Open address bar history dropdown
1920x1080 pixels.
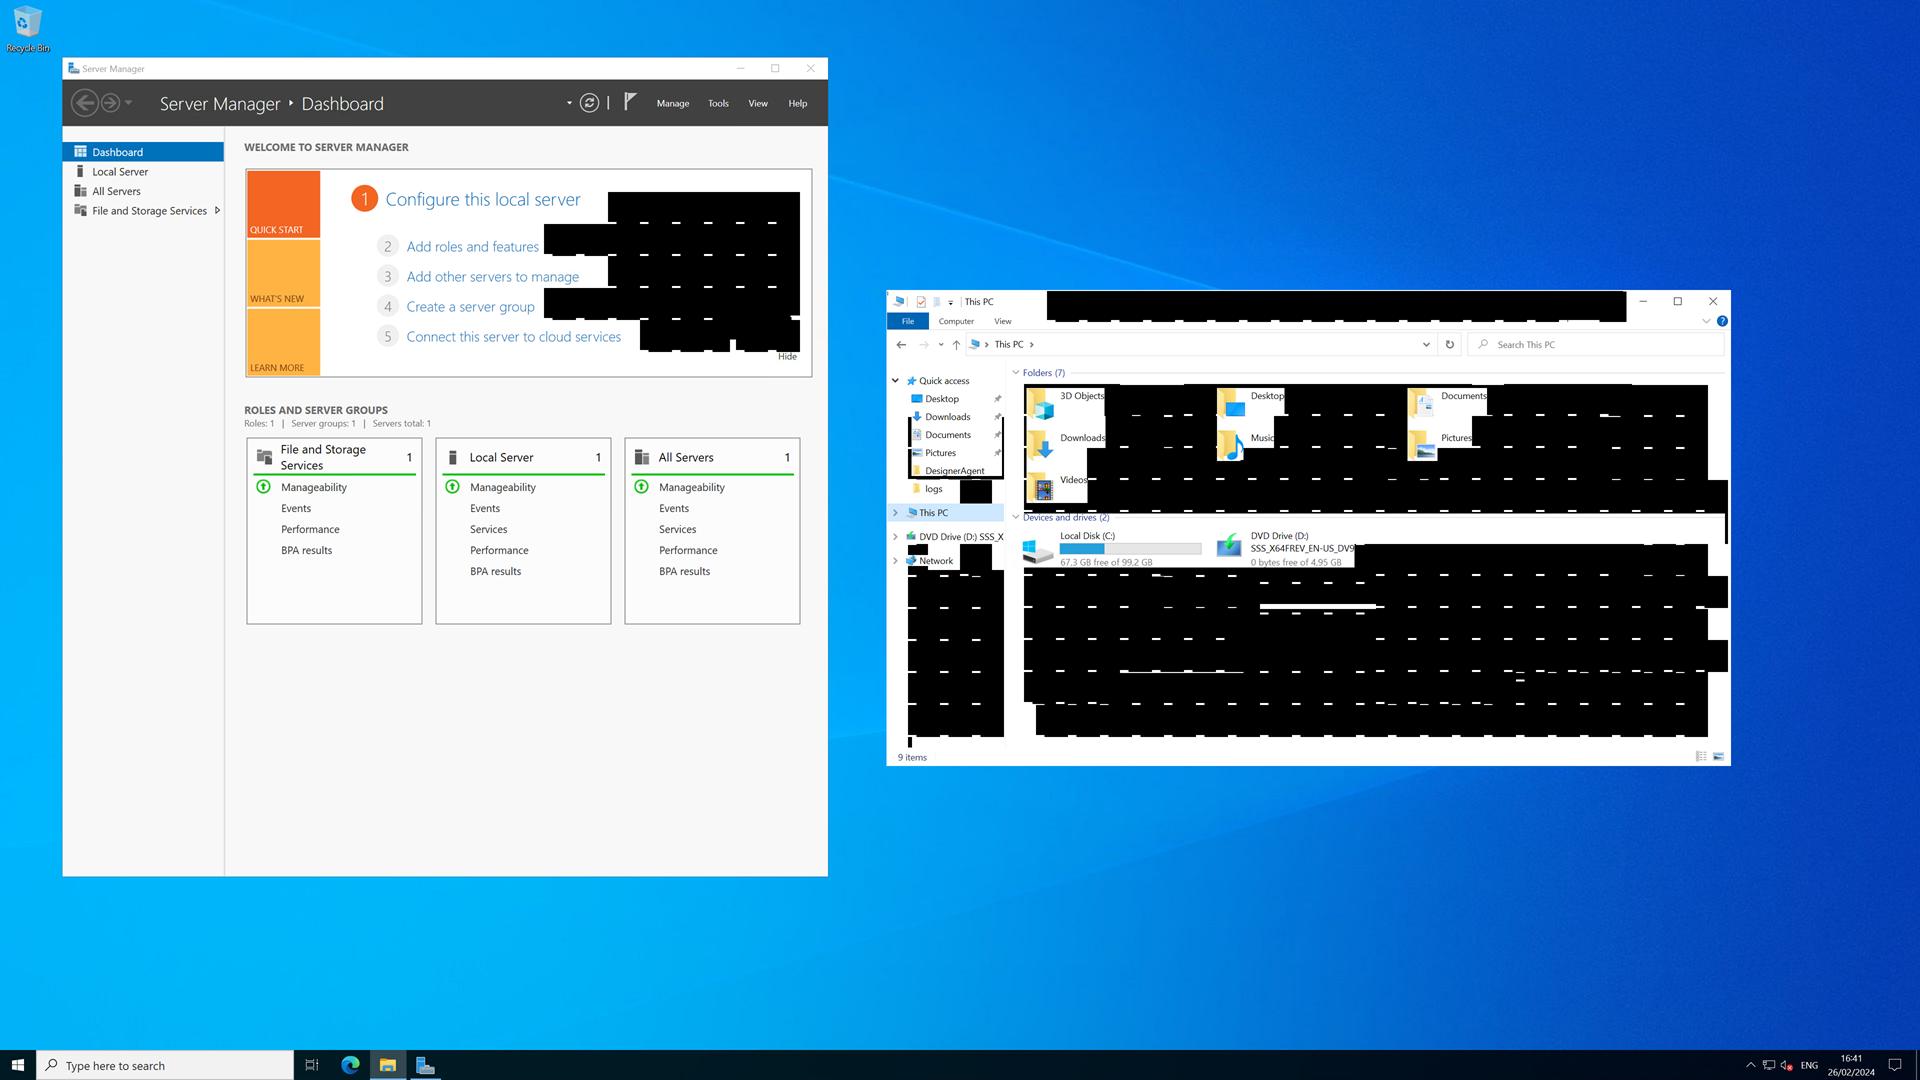1426,344
